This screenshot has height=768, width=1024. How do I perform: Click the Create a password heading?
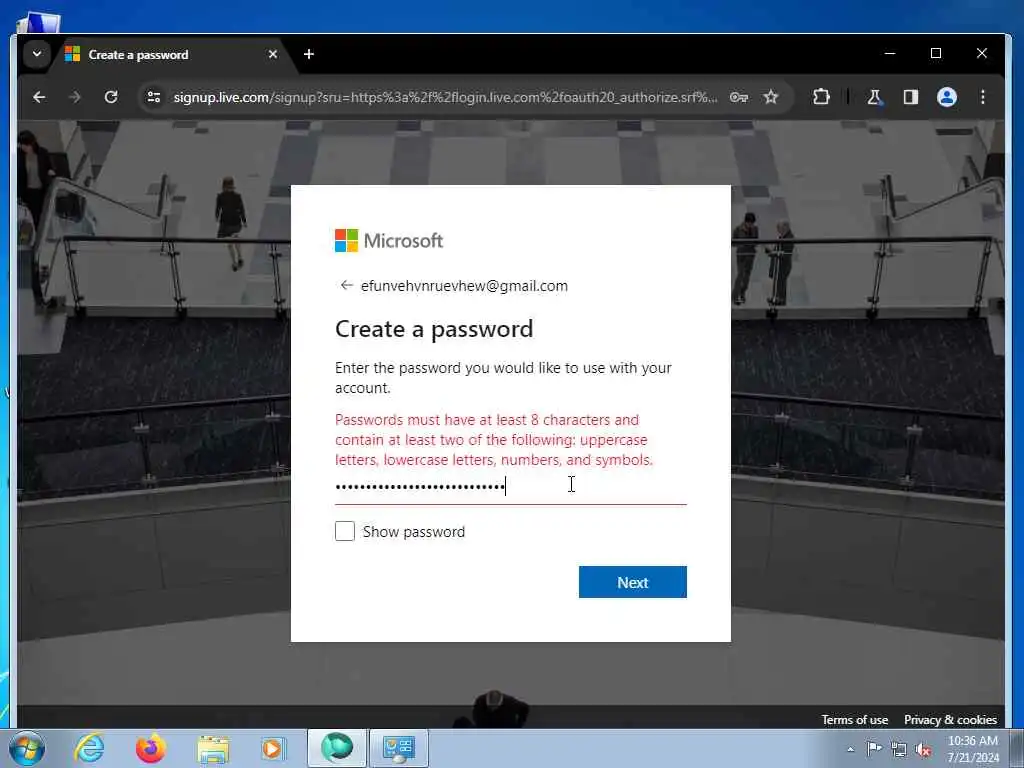click(434, 329)
